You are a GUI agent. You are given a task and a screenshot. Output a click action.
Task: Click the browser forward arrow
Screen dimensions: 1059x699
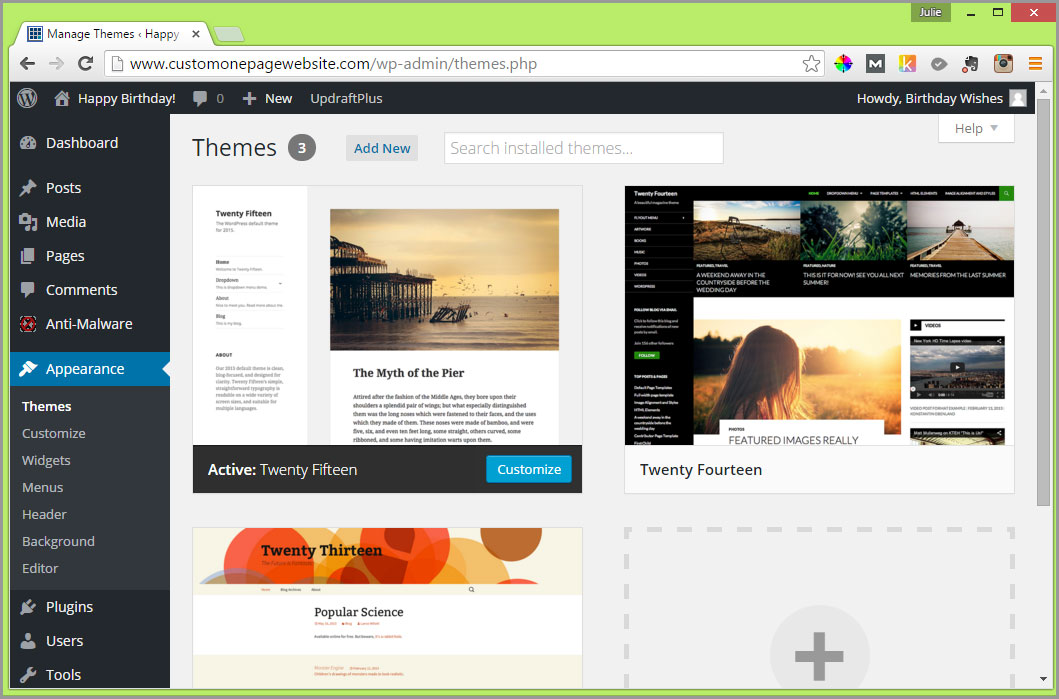(57, 63)
